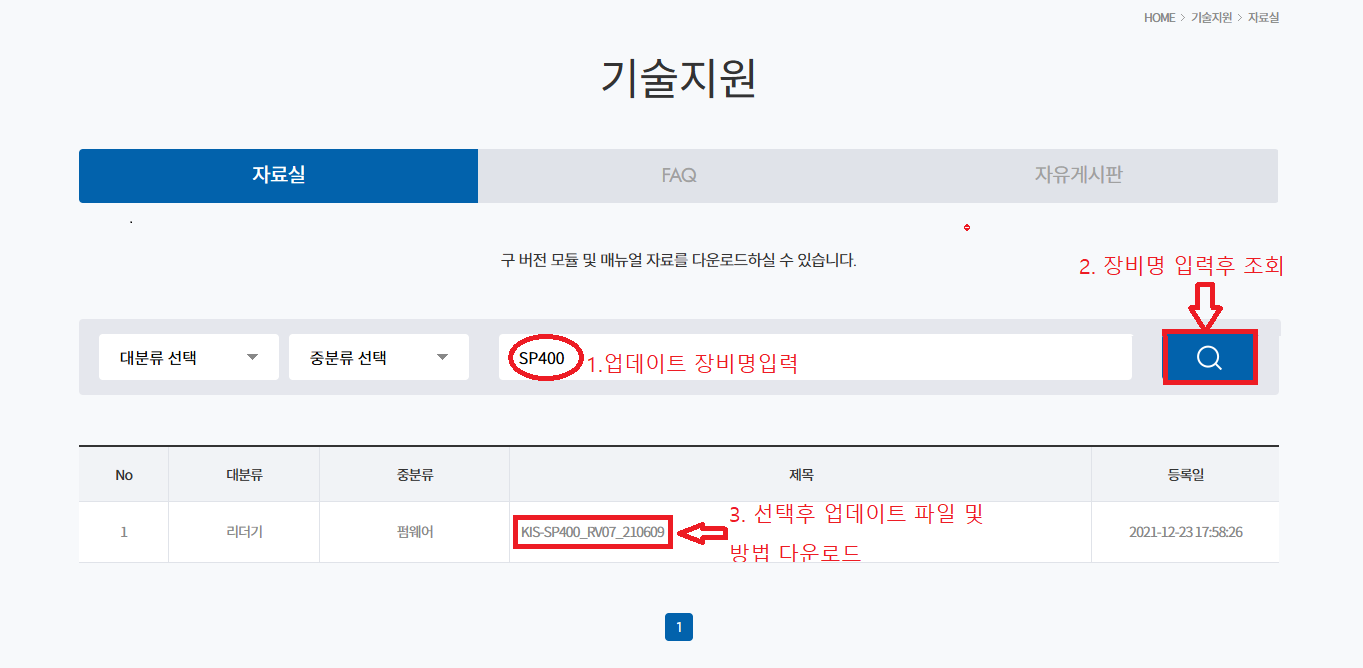Select the blue 자료실 tab

pos(278,175)
